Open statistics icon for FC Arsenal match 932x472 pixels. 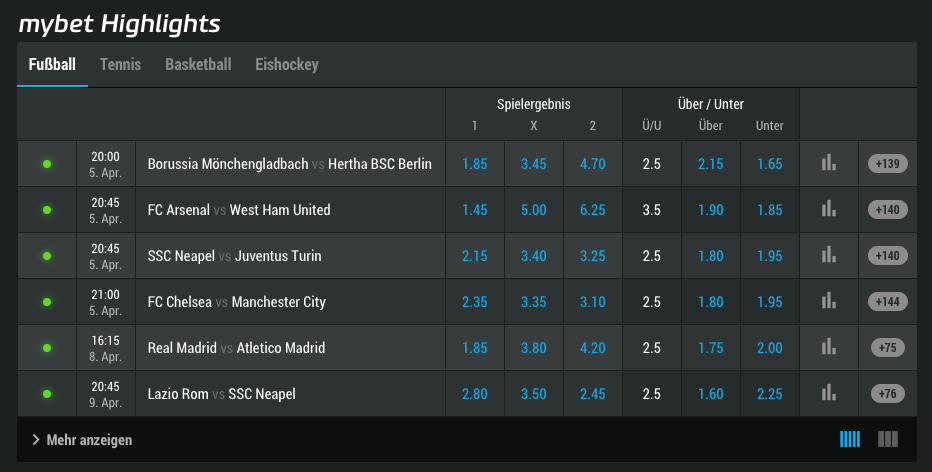click(829, 209)
